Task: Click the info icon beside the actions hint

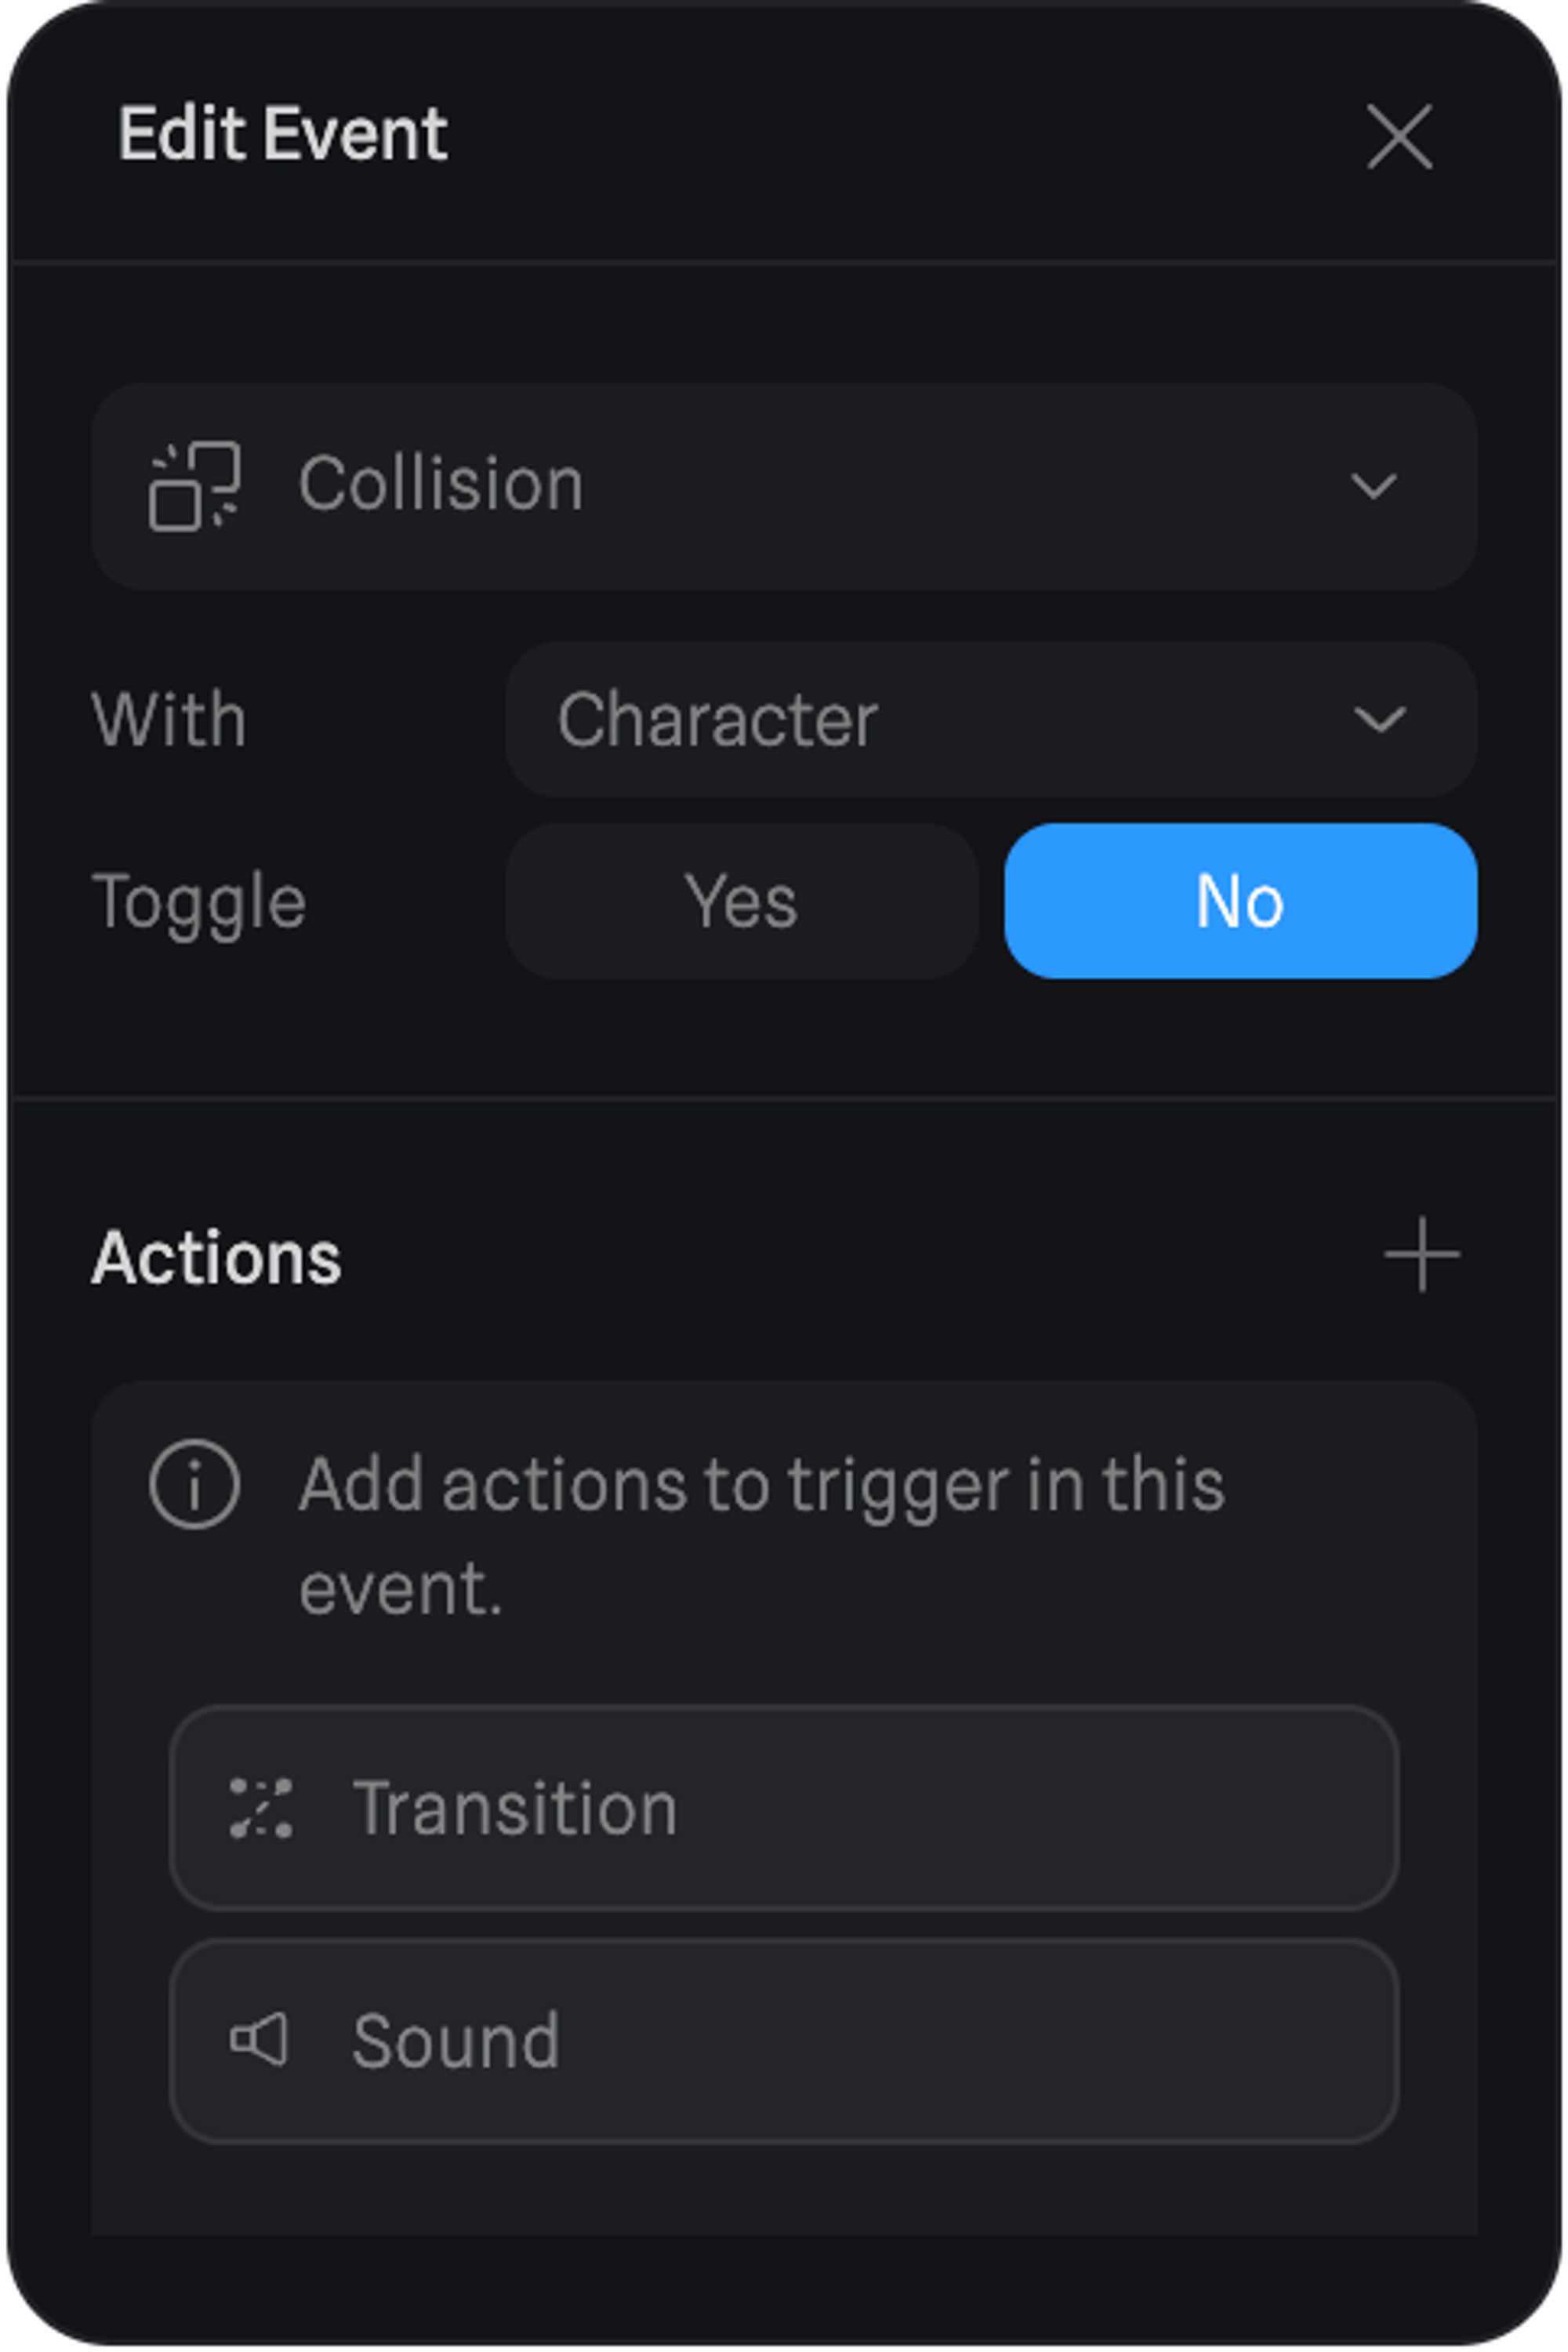Action: [x=194, y=1484]
